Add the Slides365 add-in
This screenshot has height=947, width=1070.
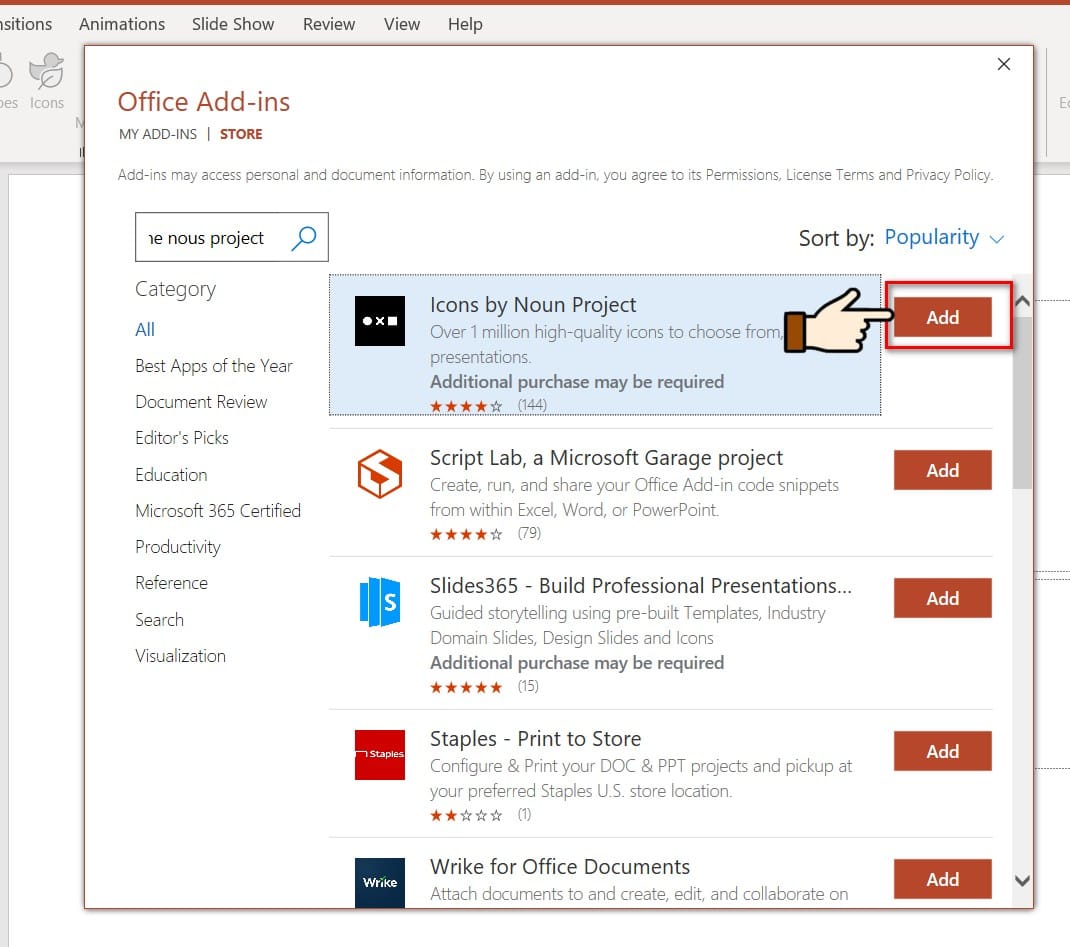(942, 598)
